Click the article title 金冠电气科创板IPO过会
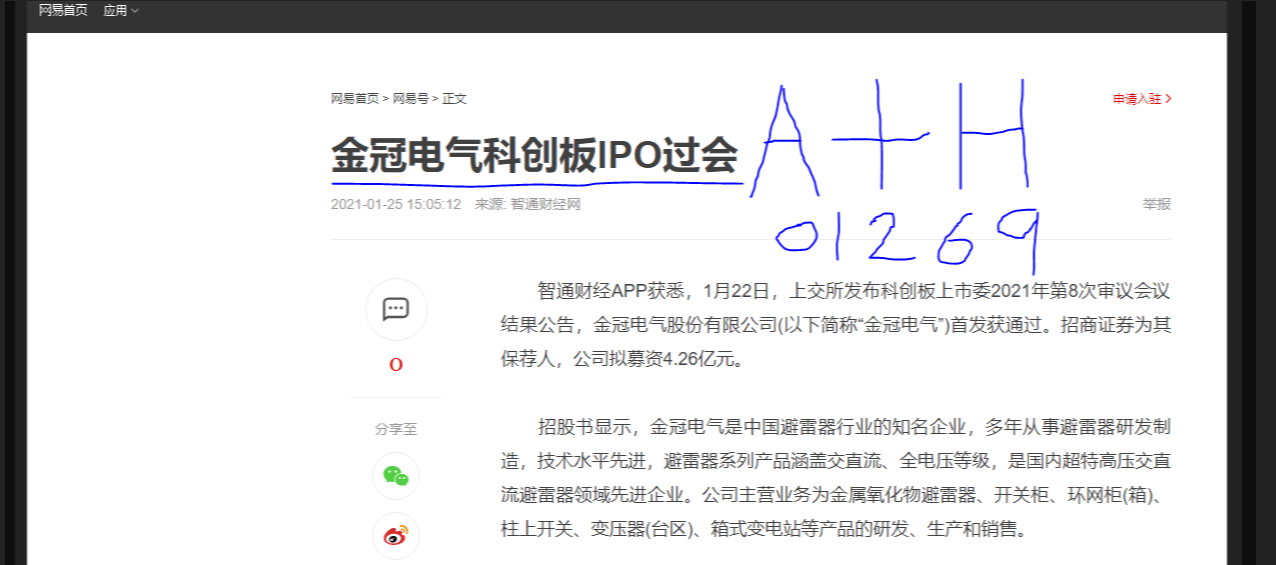 click(534, 156)
